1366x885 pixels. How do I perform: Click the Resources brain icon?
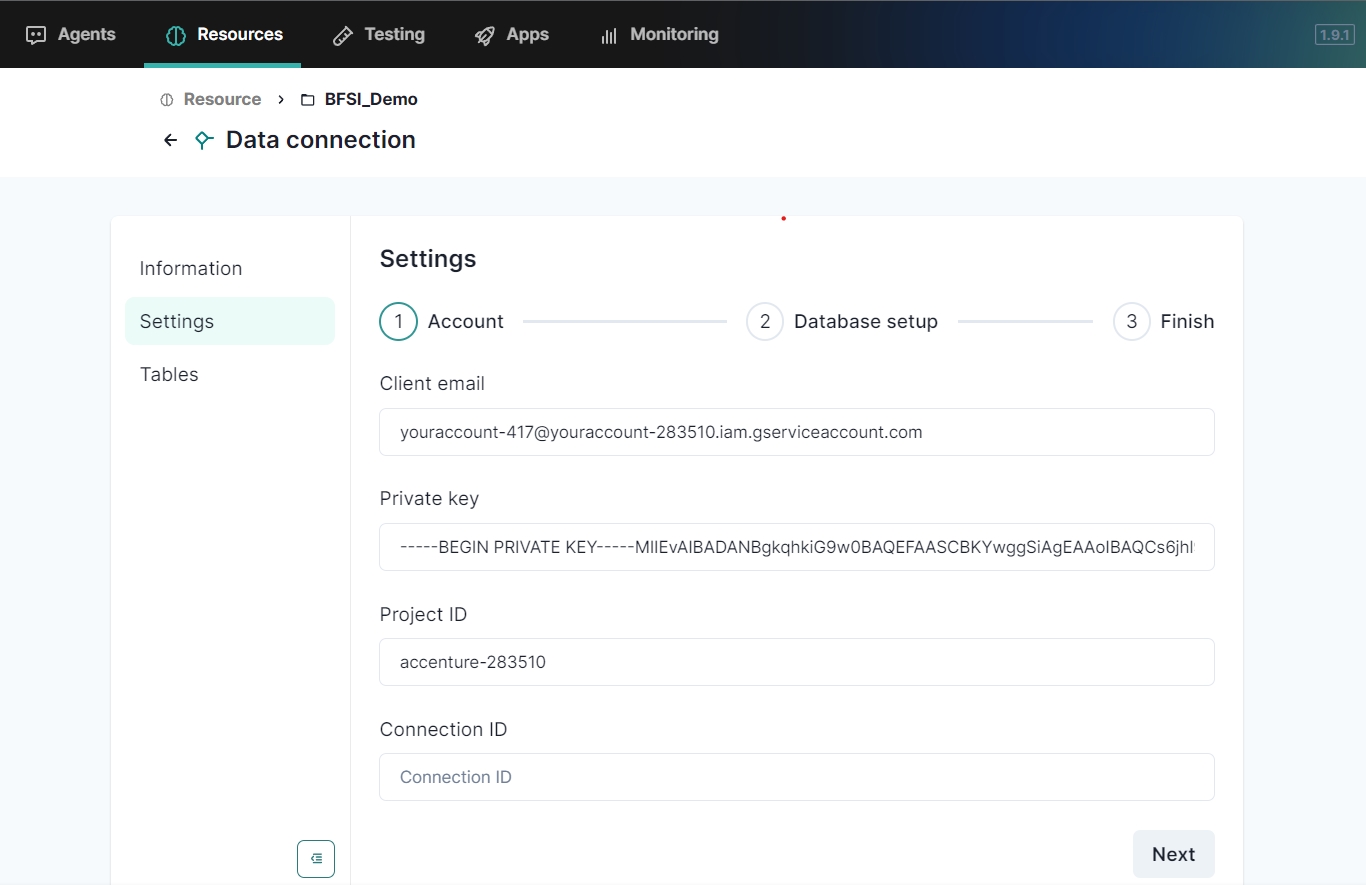(176, 35)
